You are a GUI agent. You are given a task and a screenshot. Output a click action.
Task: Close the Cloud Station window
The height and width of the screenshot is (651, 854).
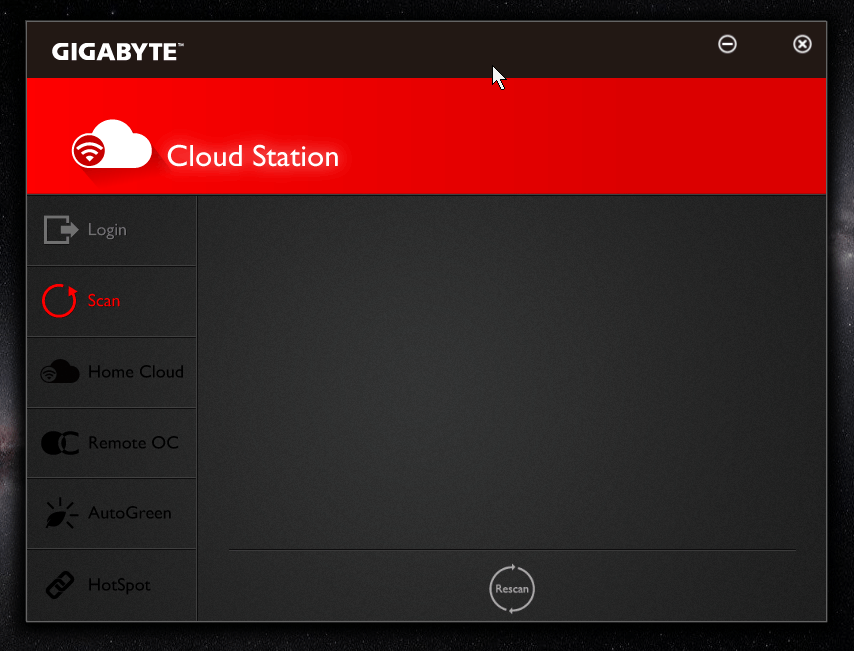[802, 44]
